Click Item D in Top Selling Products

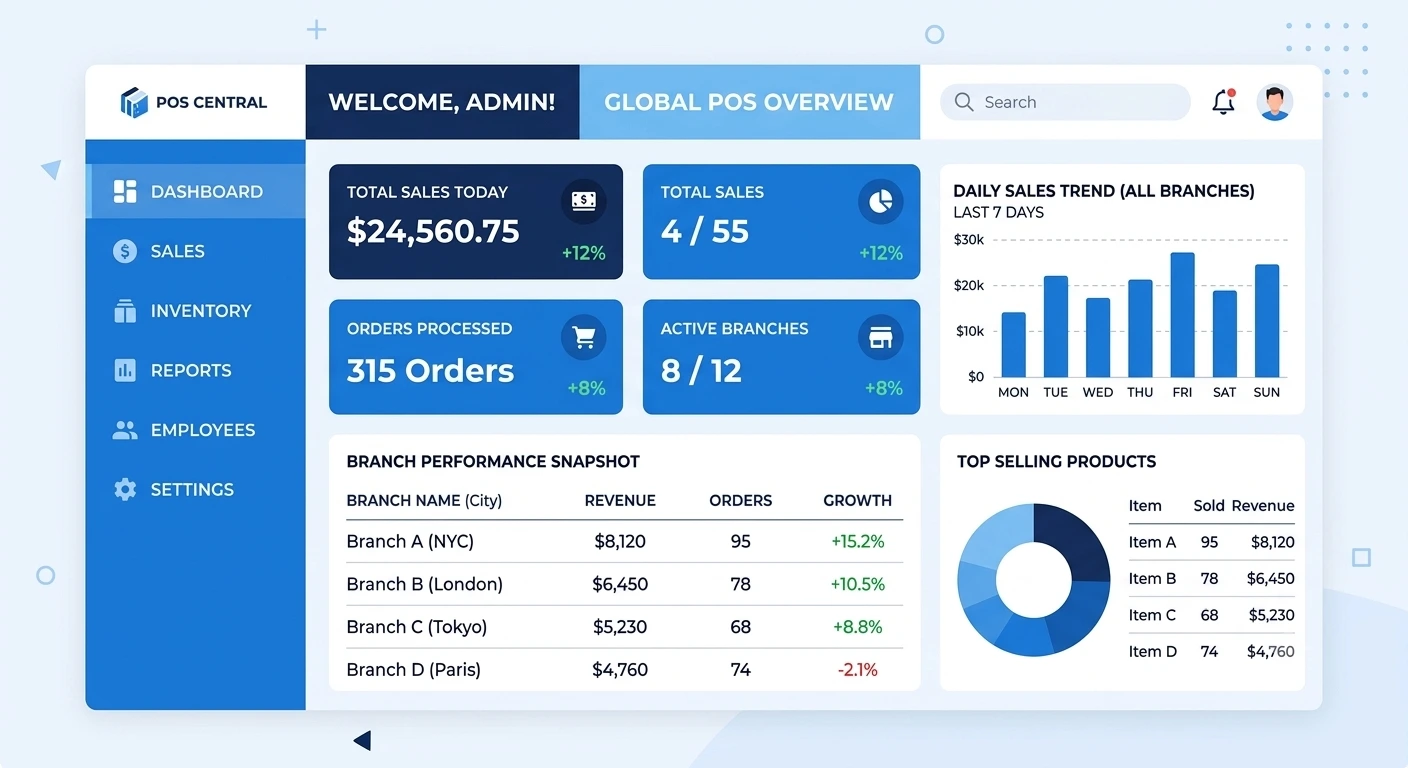click(1152, 651)
